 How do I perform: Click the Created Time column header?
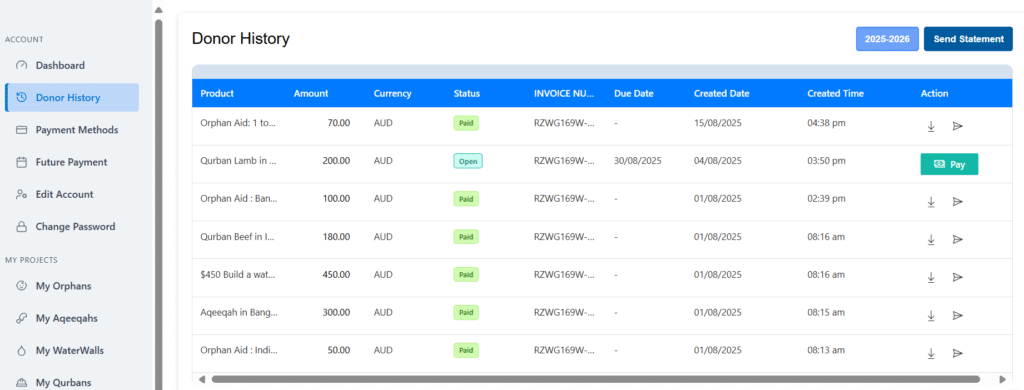point(835,93)
